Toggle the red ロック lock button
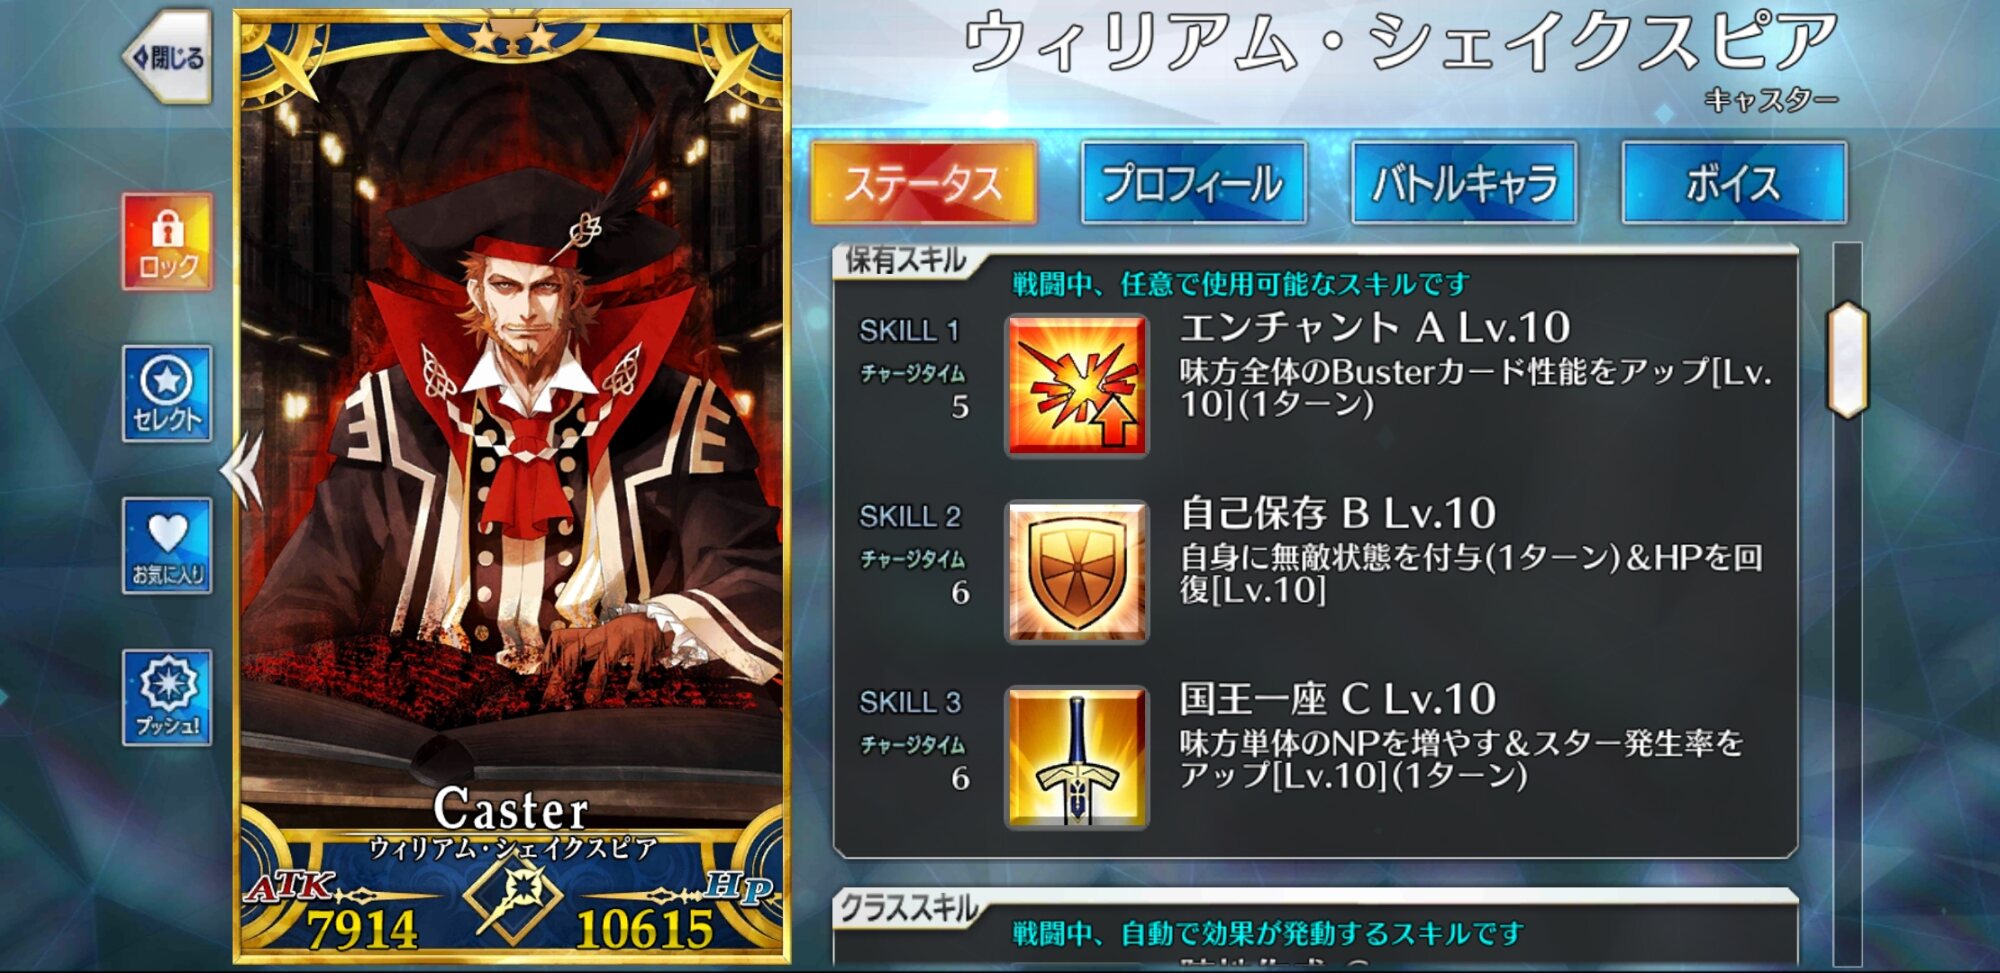 point(167,242)
